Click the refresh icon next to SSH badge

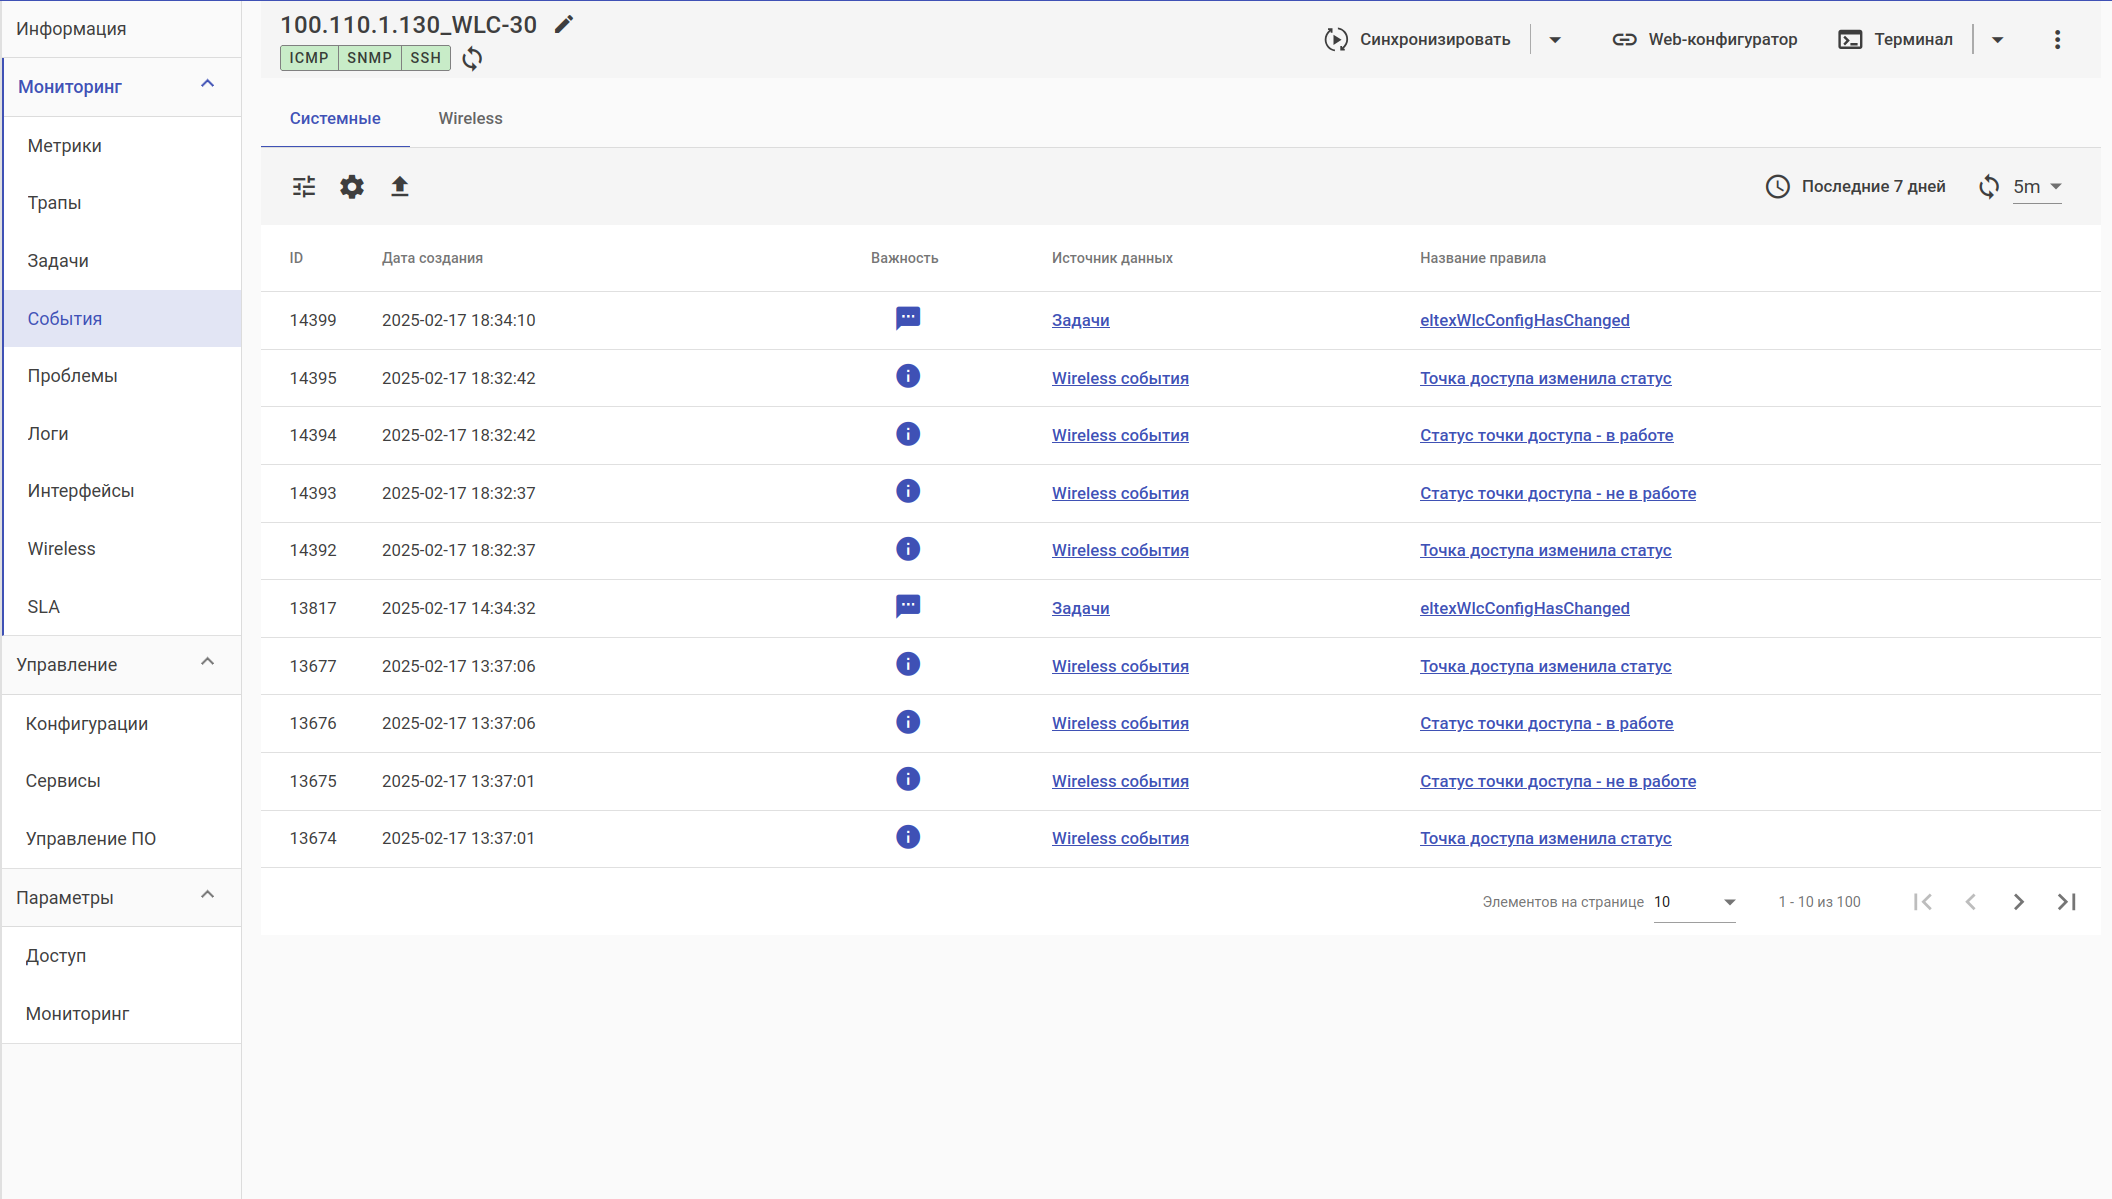472,58
